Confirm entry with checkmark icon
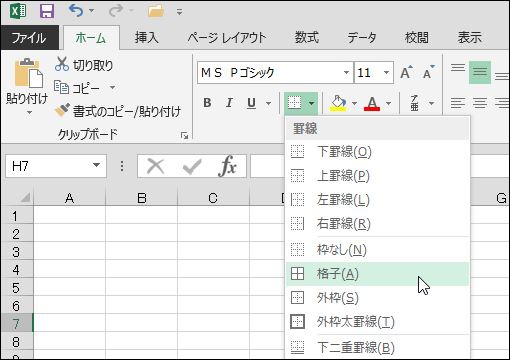This screenshot has width=510, height=360. point(192,166)
